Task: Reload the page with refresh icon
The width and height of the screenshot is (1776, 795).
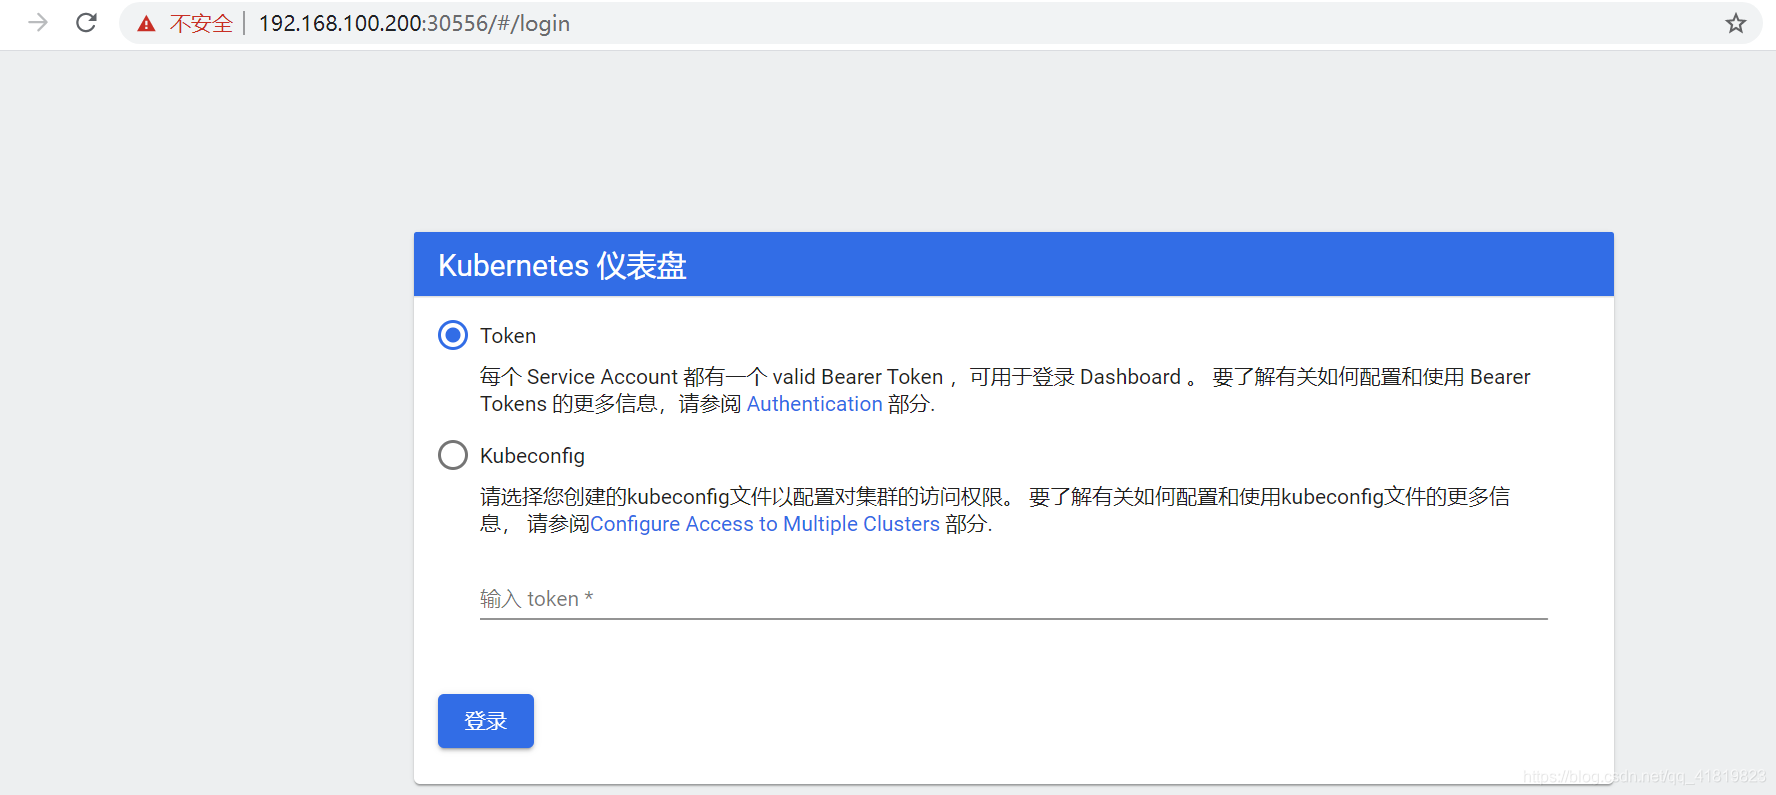Action: coord(87,23)
